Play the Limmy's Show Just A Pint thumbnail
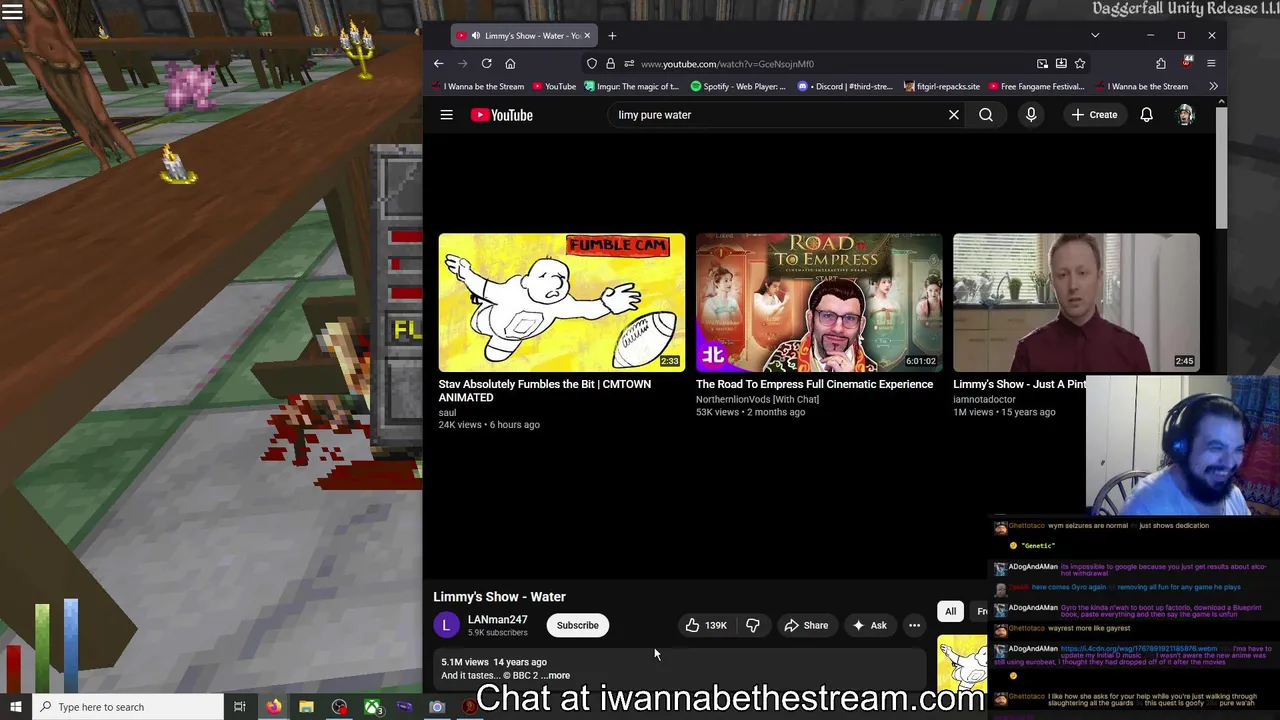 pos(1076,303)
